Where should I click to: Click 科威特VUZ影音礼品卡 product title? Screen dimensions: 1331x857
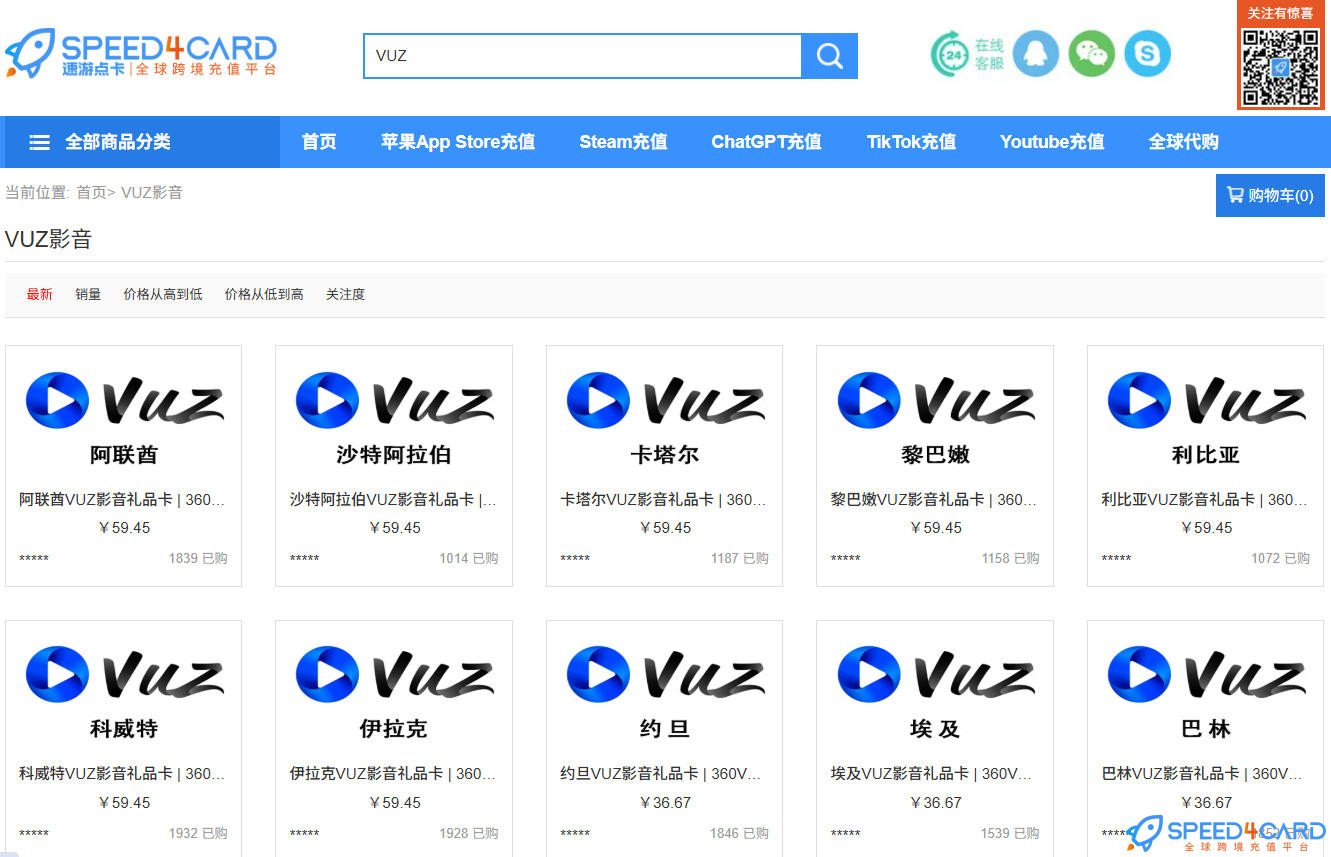point(122,773)
